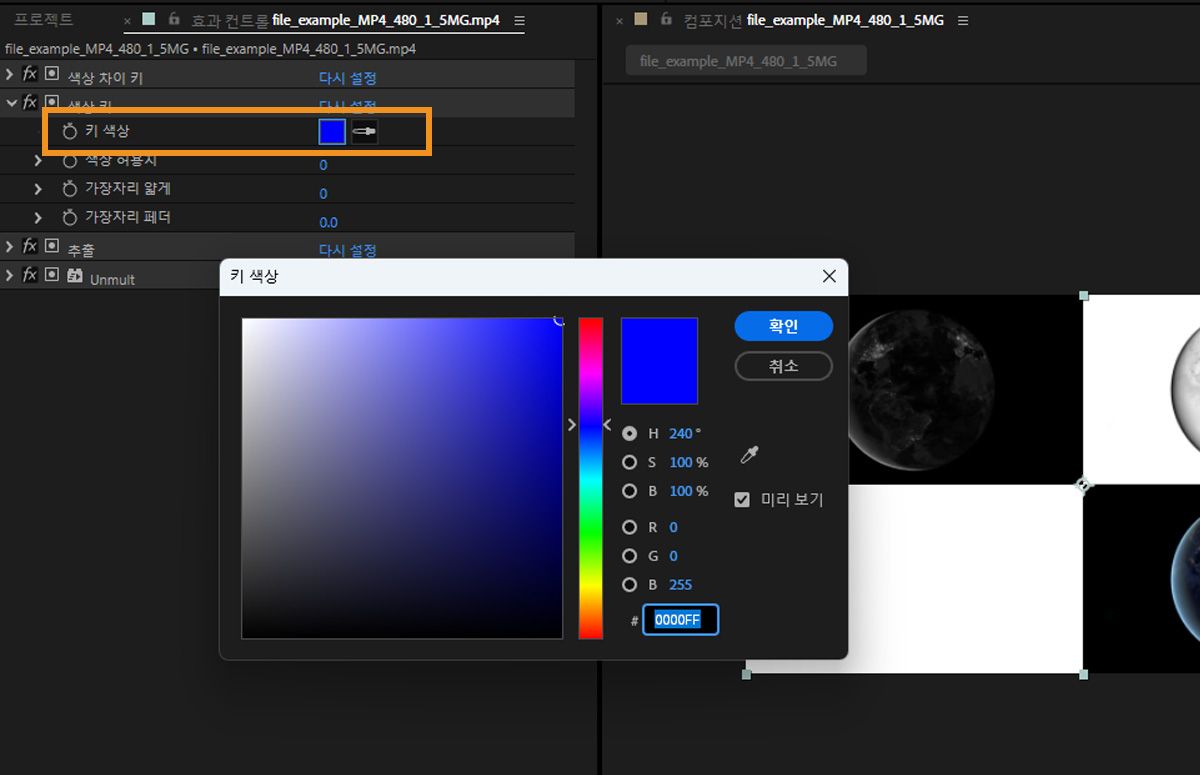Click the blue preview swatch in the dialog
Viewport: 1200px width, 775px height.
point(659,360)
